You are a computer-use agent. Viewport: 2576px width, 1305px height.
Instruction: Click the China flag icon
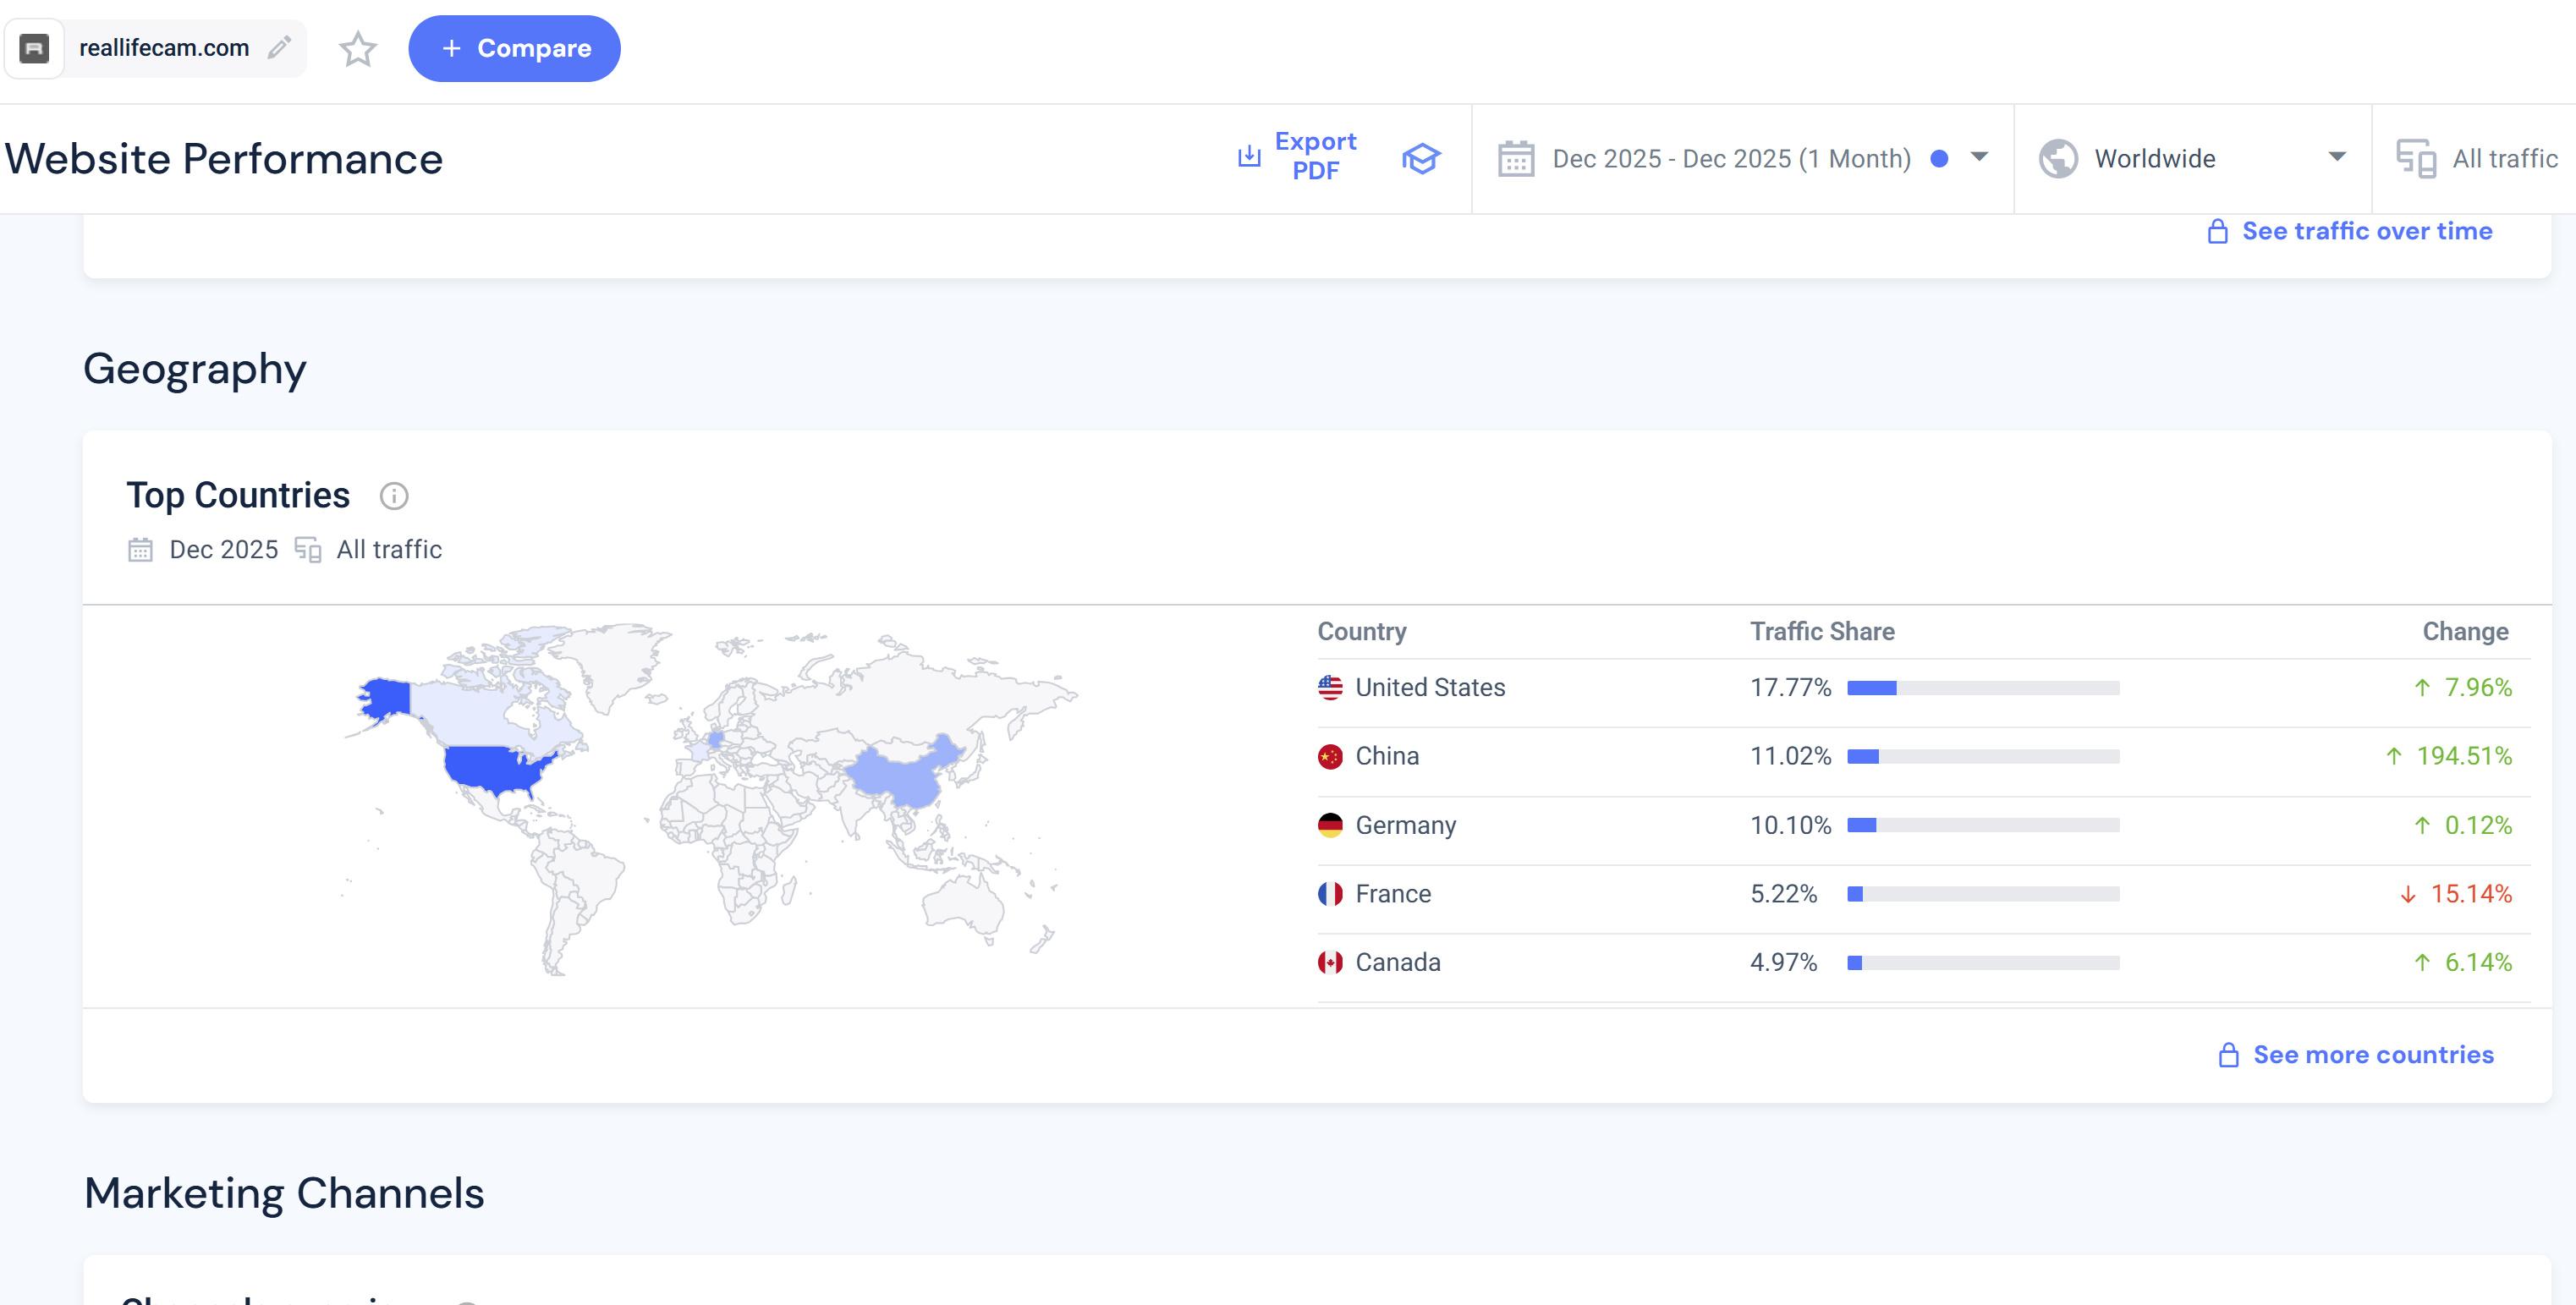pyautogui.click(x=1330, y=756)
